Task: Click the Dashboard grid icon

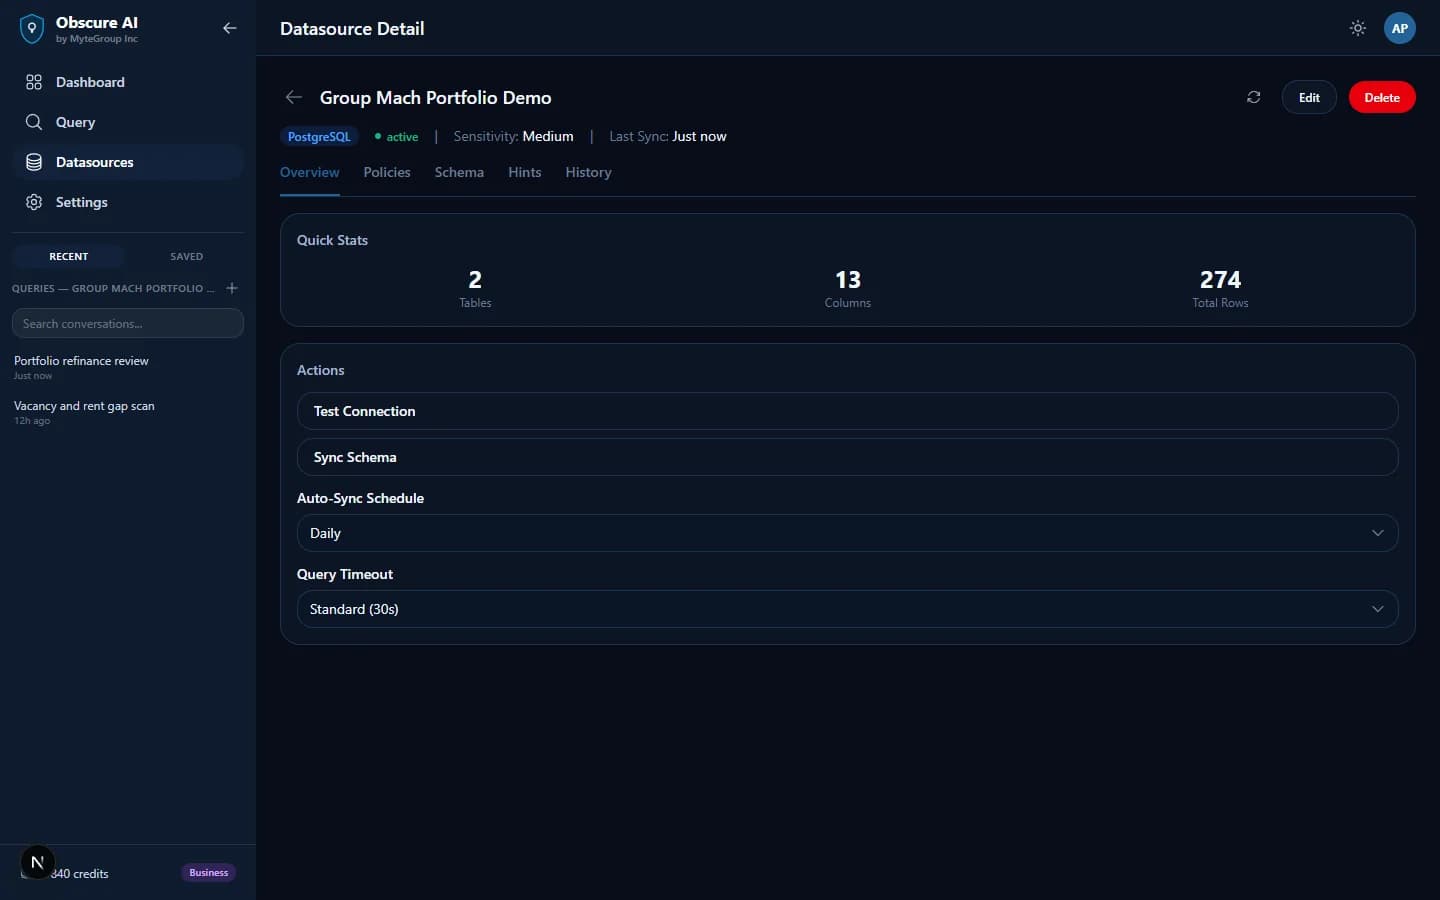Action: point(34,82)
